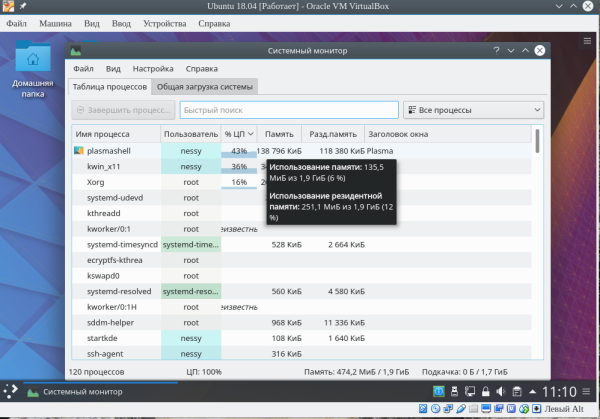The image size is (600, 419).
Task: Click the Быстрый поиск search field
Action: [x=289, y=110]
